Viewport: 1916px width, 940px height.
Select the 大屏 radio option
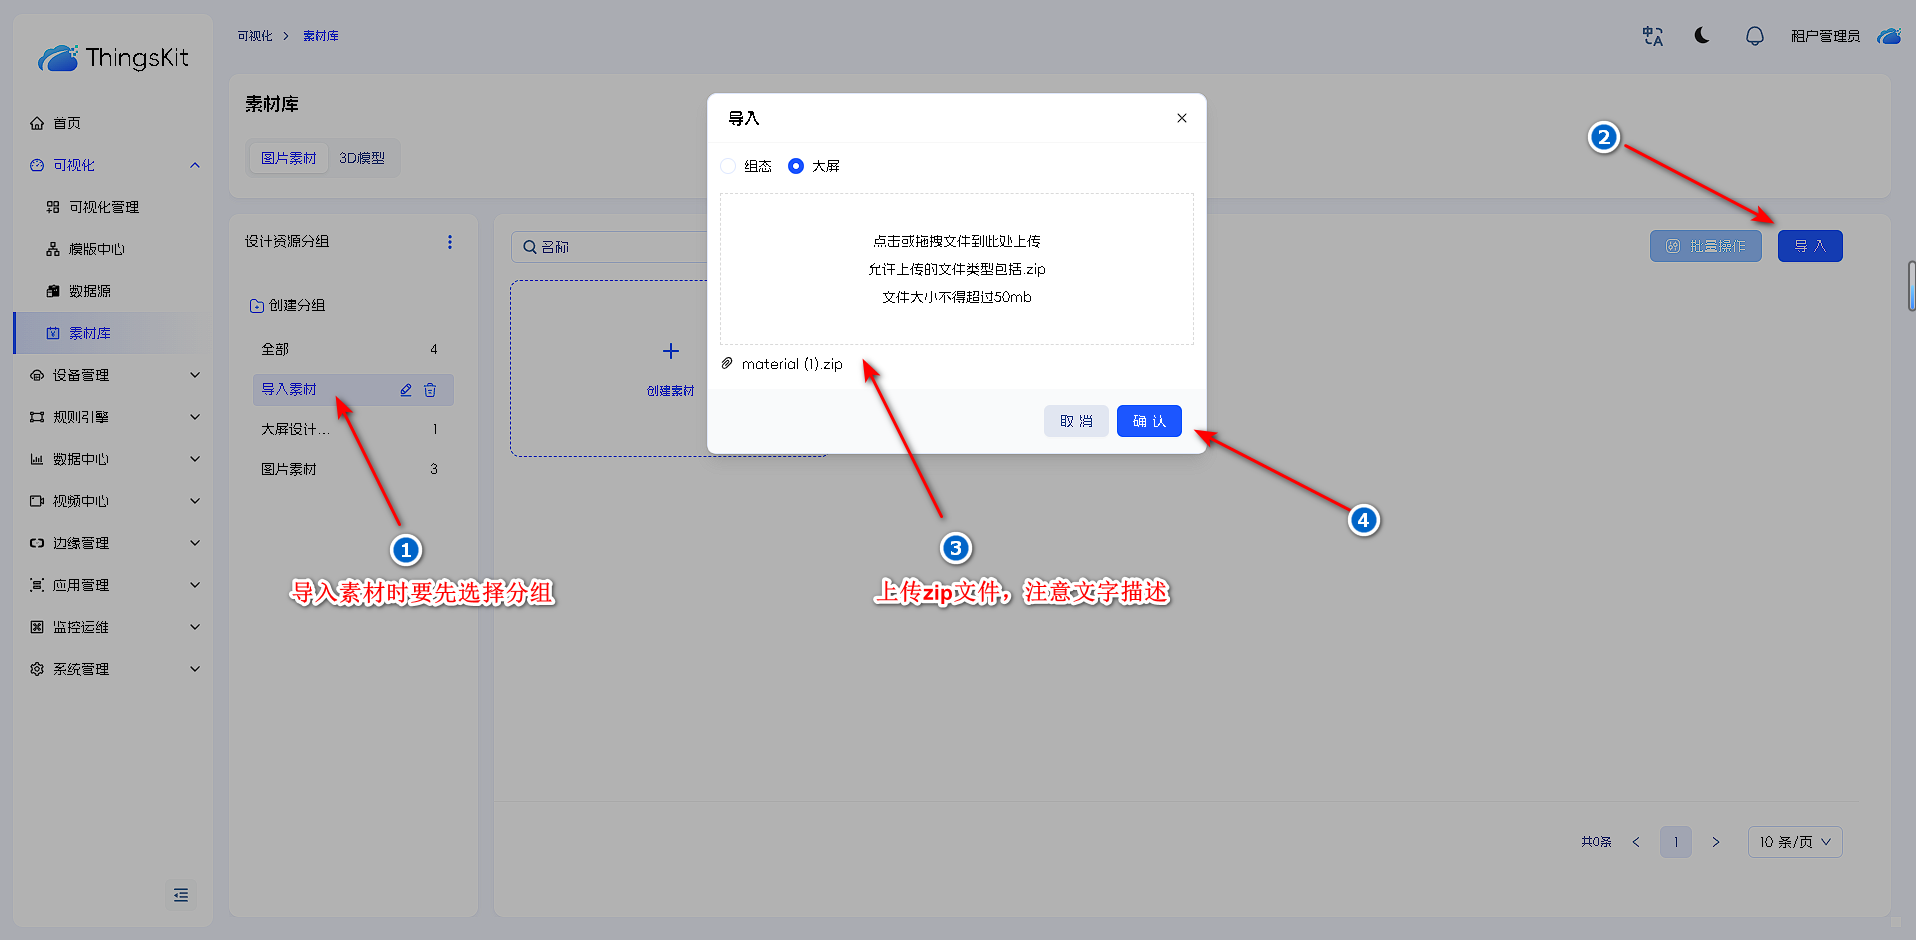pyautogui.click(x=796, y=166)
